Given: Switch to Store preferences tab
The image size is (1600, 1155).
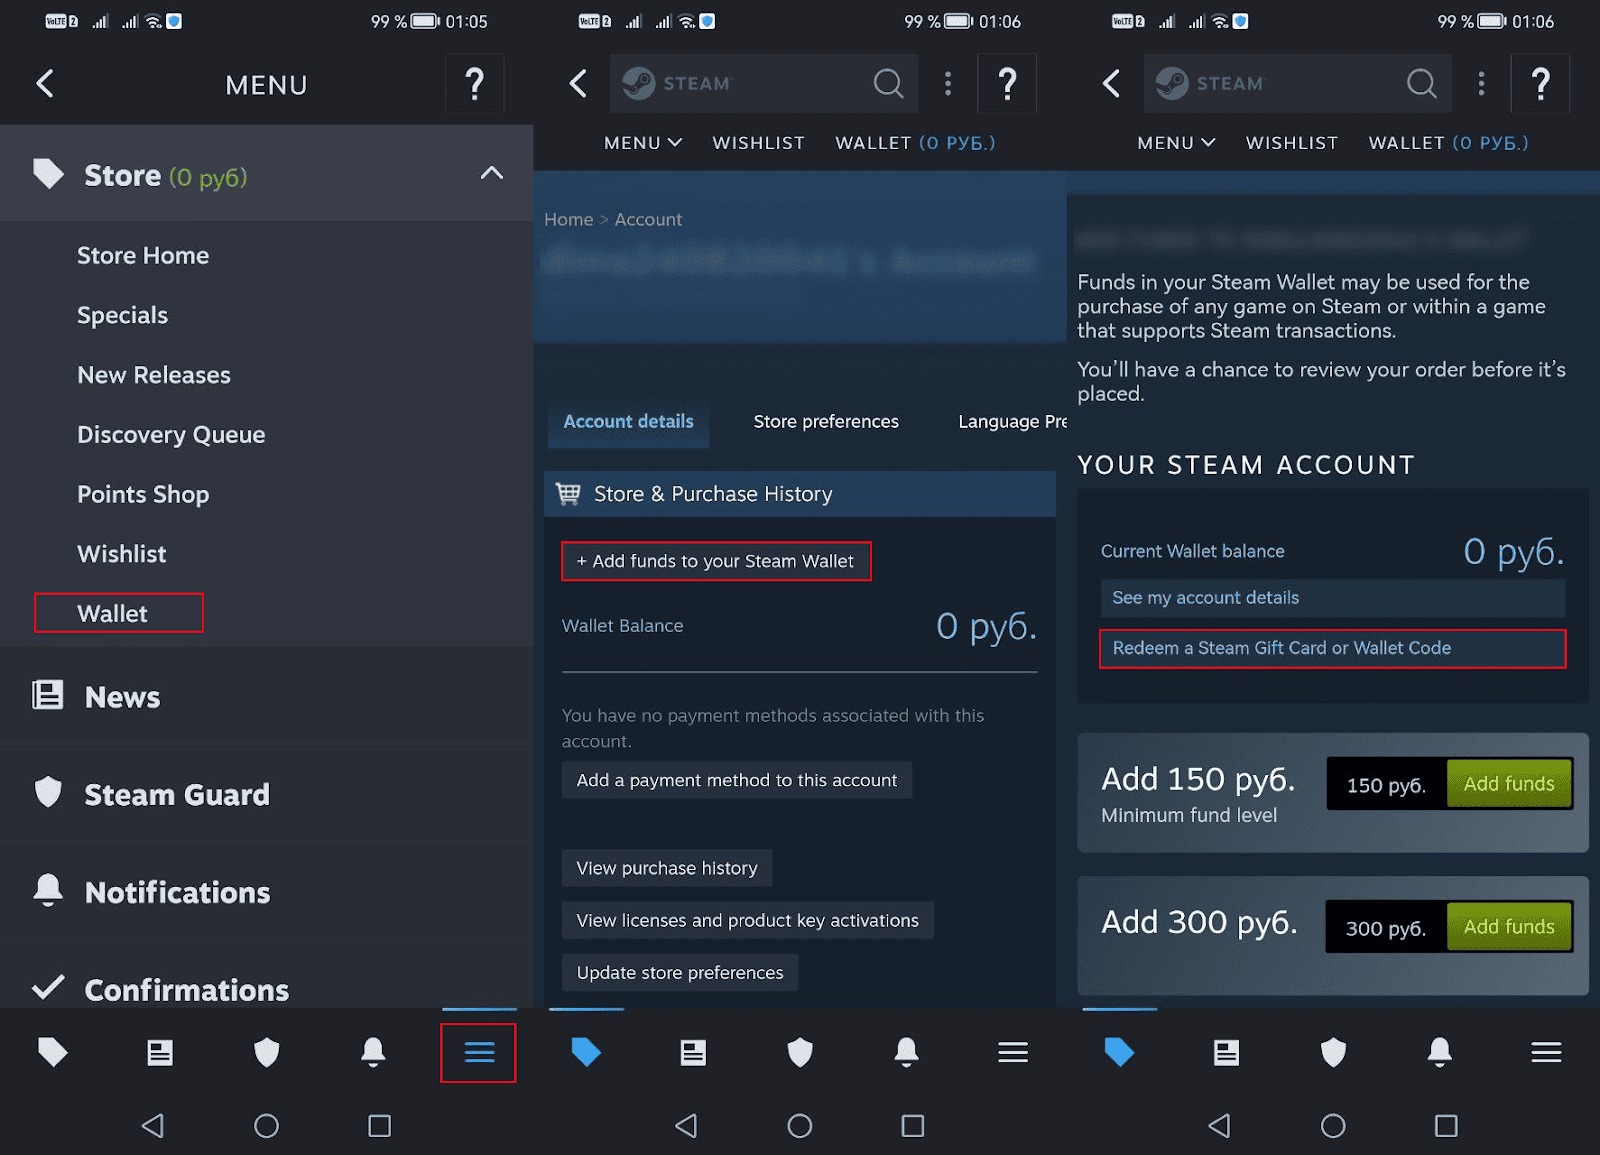Looking at the screenshot, I should tap(826, 422).
